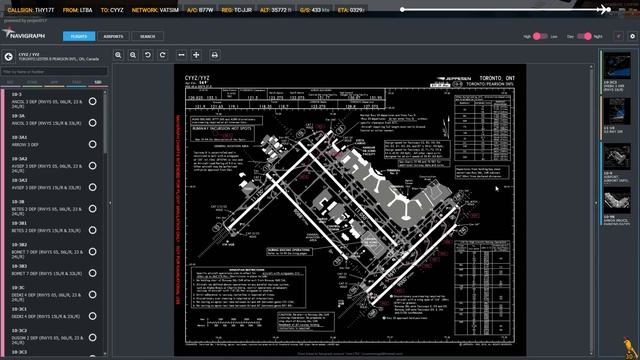Zoom in on the airport chart
This screenshot has height=360, width=640.
point(118,55)
